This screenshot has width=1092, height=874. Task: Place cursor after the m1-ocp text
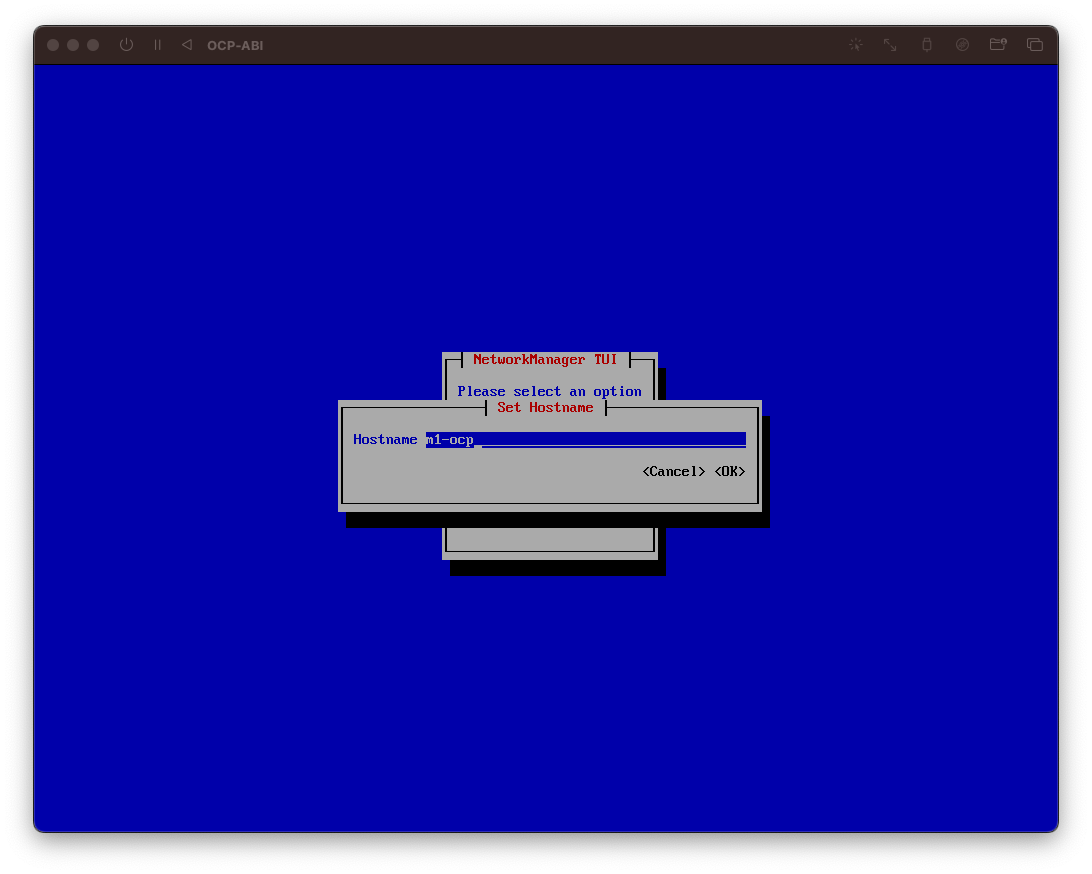pyautogui.click(x=477, y=439)
